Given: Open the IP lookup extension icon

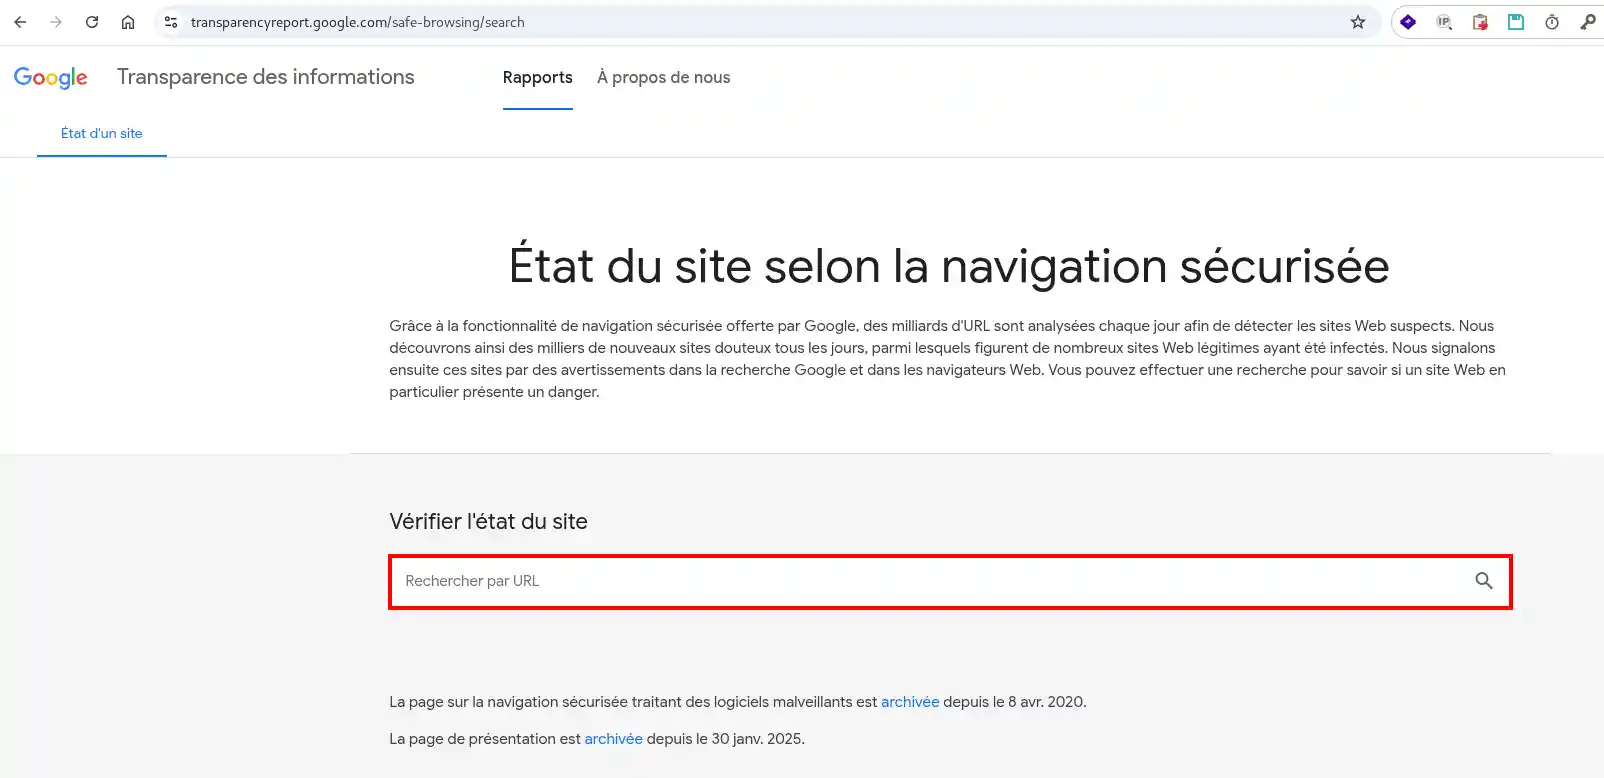Looking at the screenshot, I should [1444, 22].
